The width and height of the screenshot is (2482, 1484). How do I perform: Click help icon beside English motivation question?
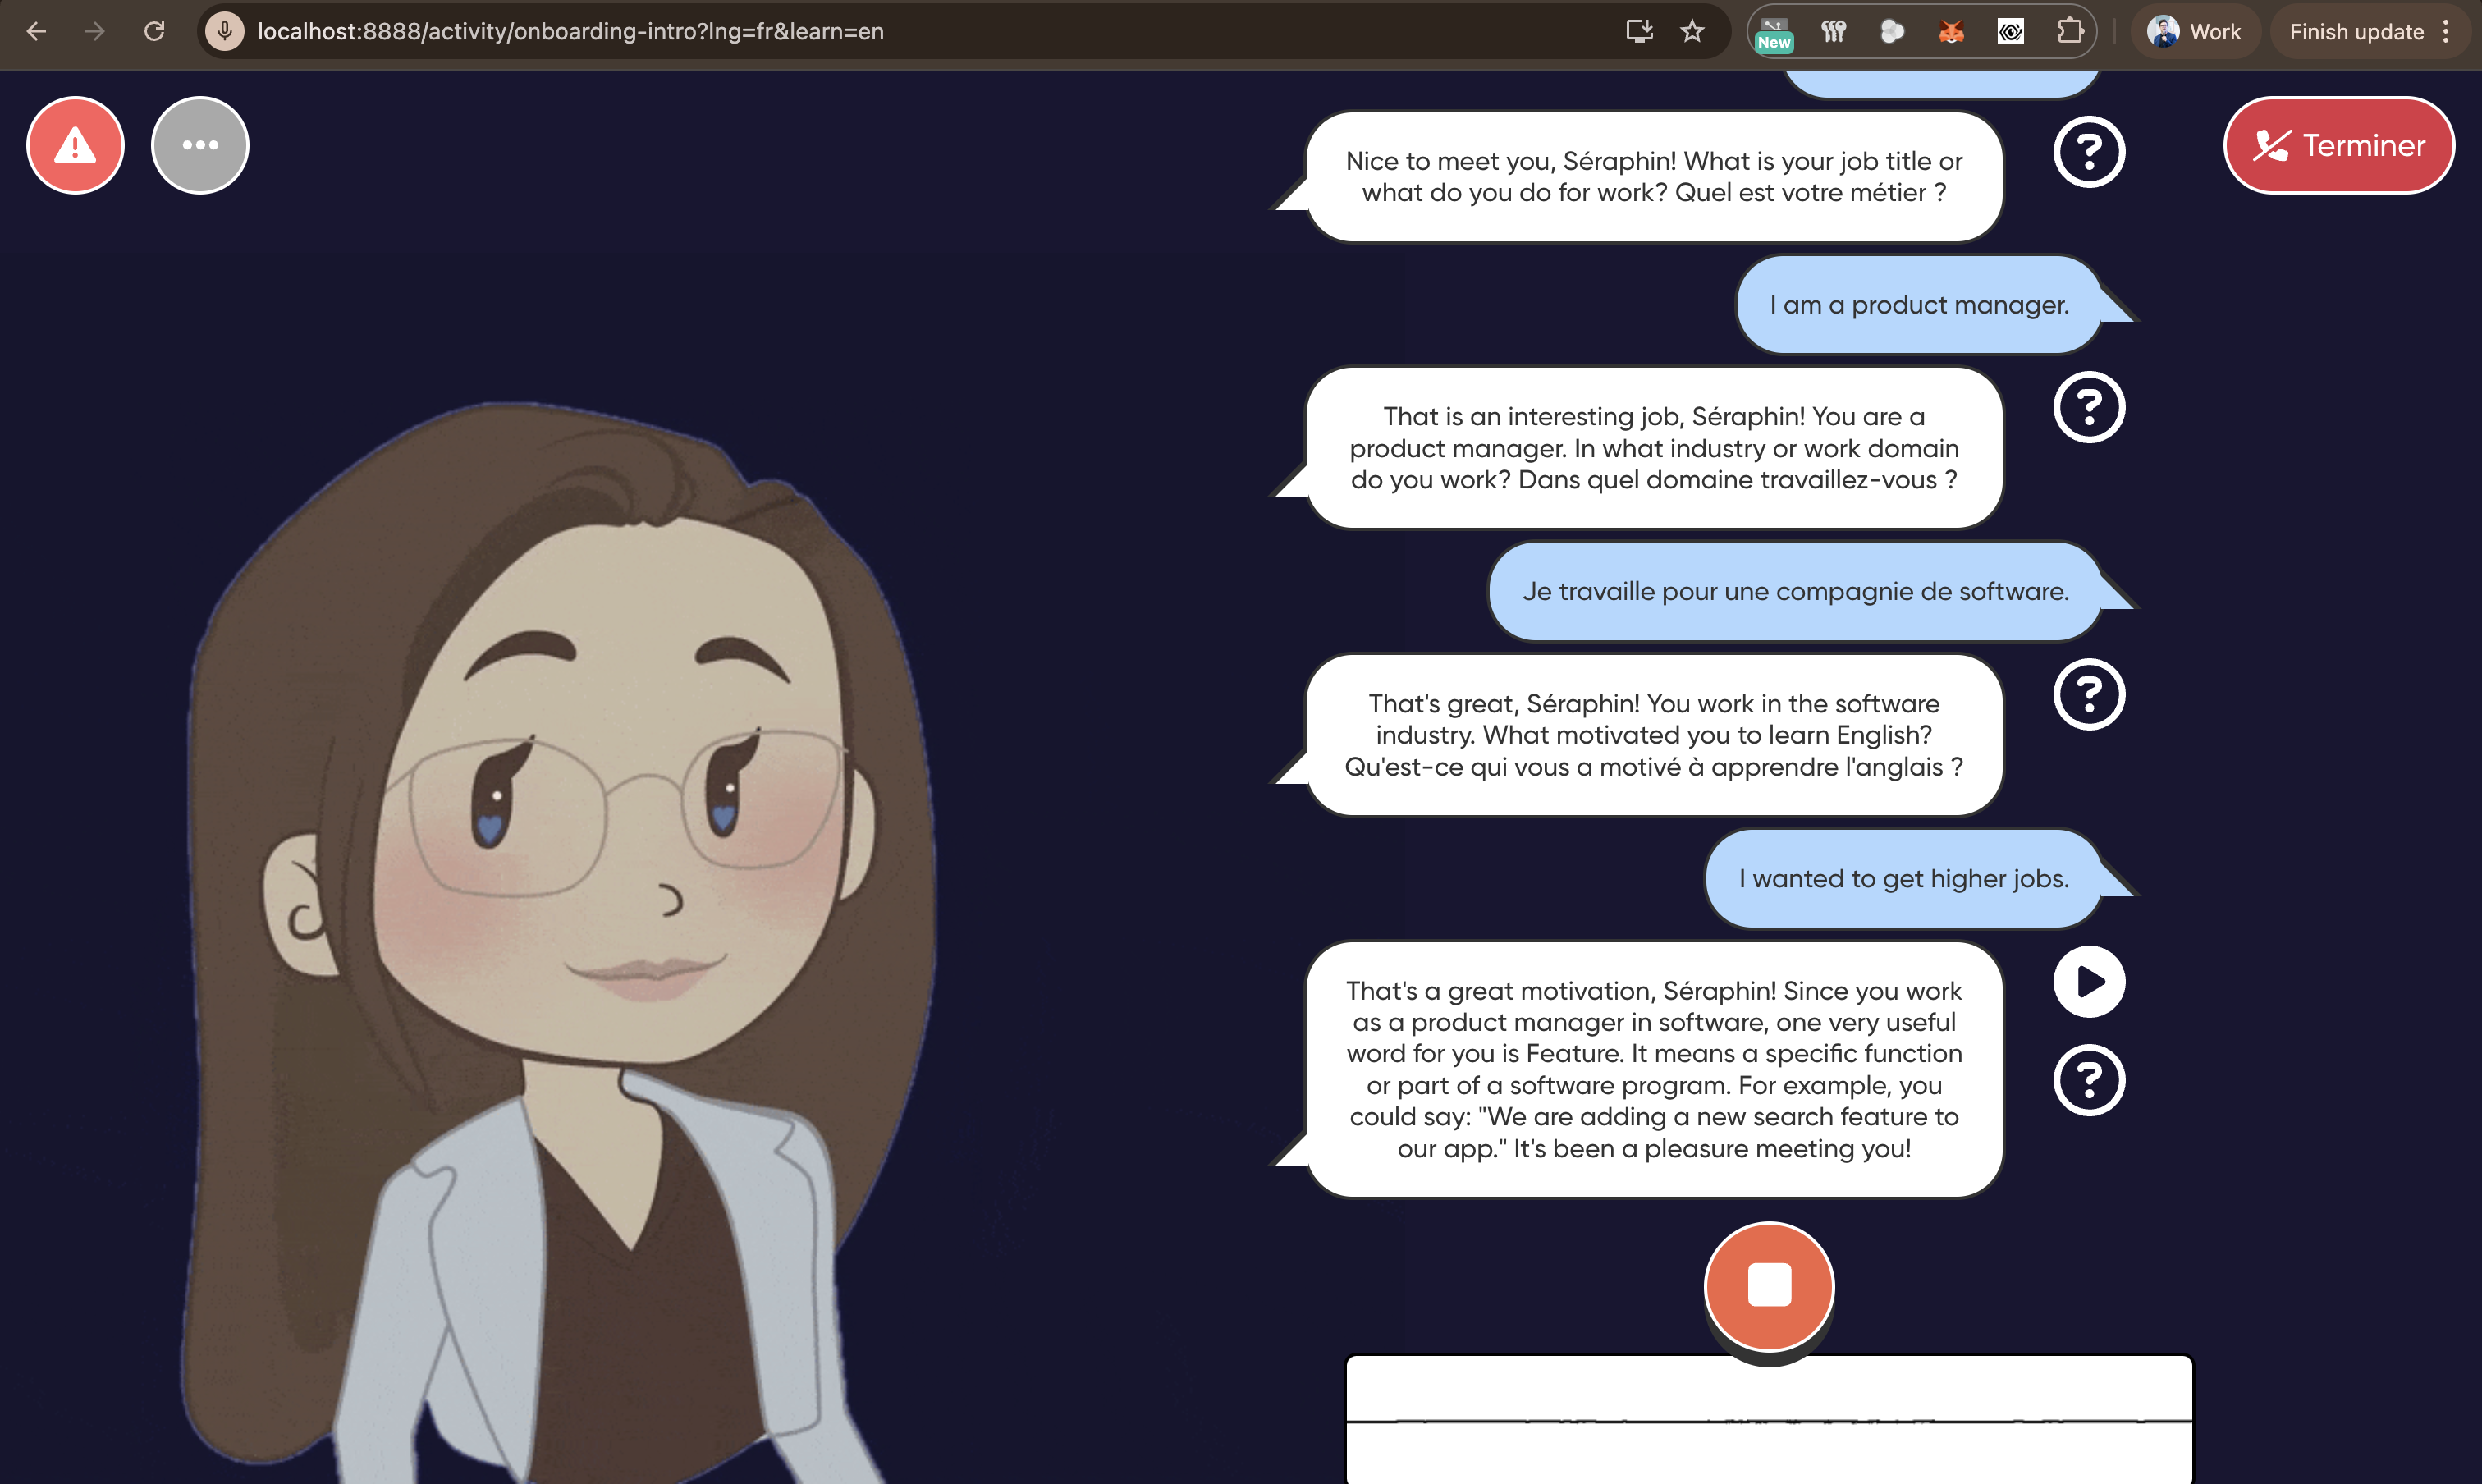pos(2088,694)
